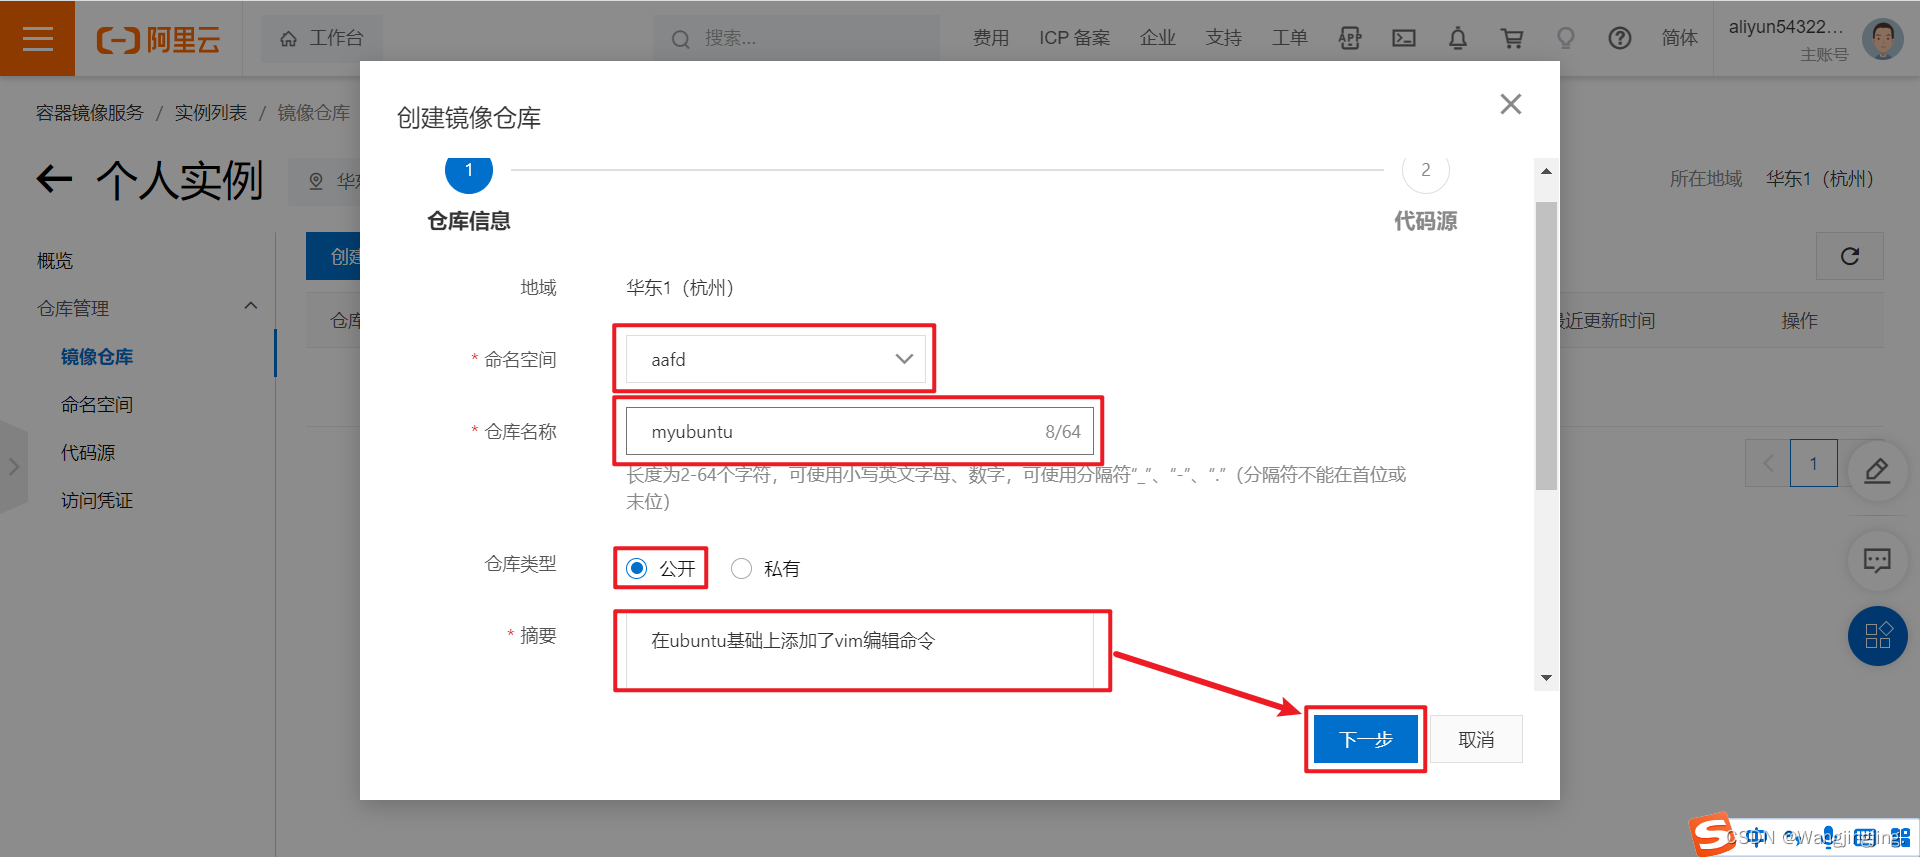Go to 实例列表 breadcrumb
This screenshot has height=857, width=1920.
coord(211,113)
